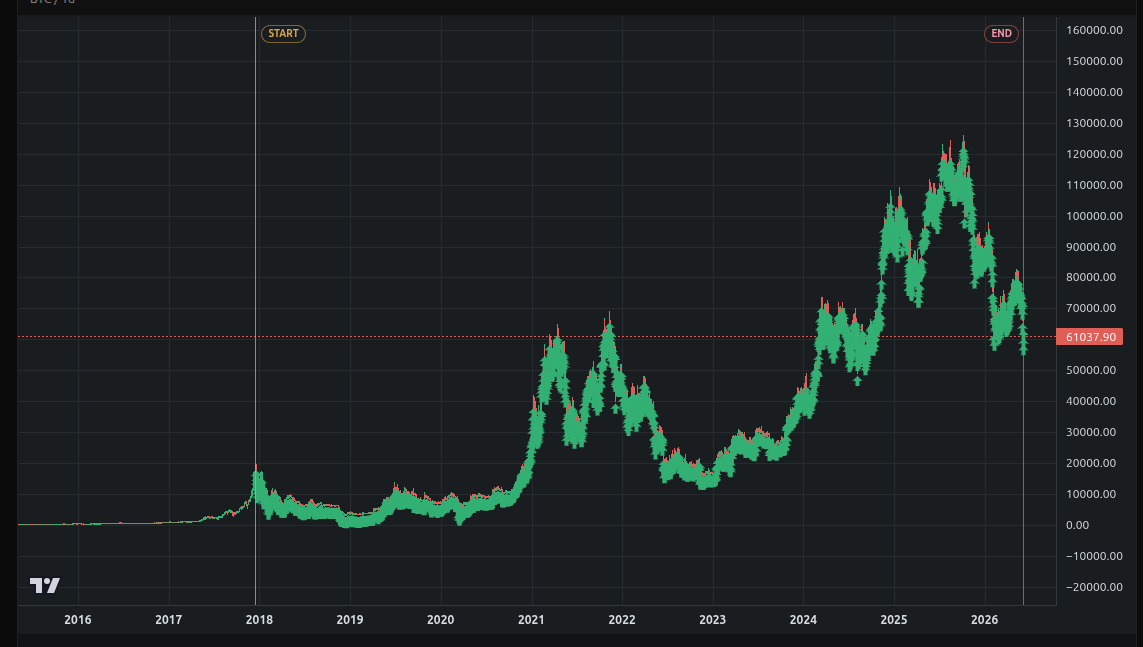Click the 2016 year label on time axis

[78, 619]
